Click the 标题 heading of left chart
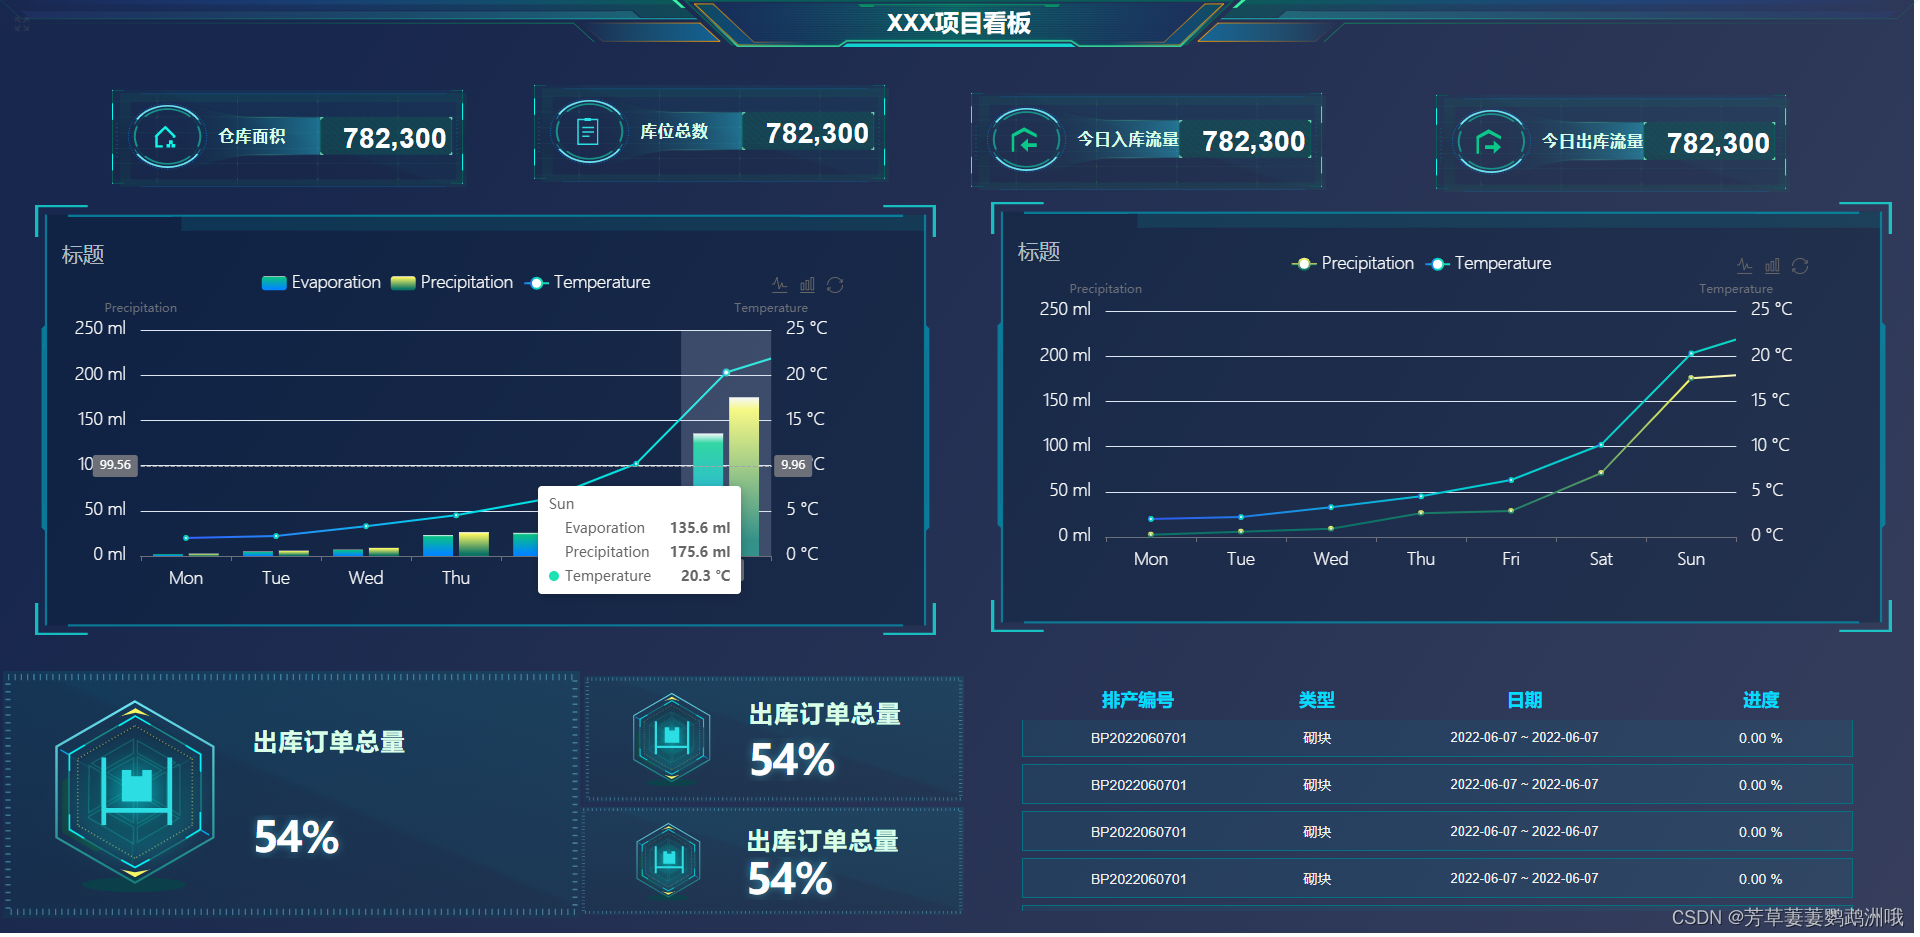 (x=83, y=255)
